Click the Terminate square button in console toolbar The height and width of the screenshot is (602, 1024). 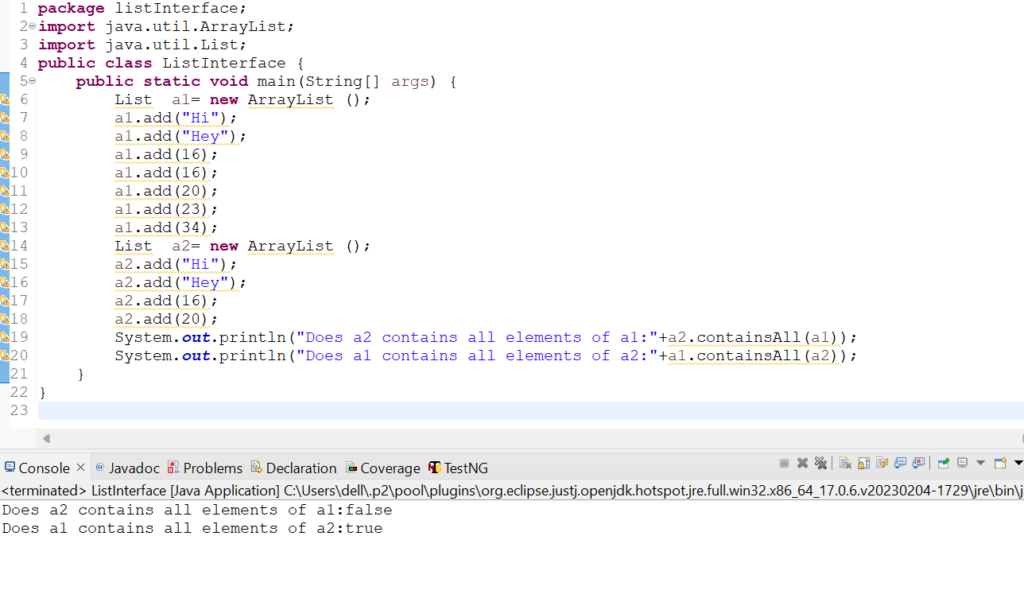(x=784, y=464)
